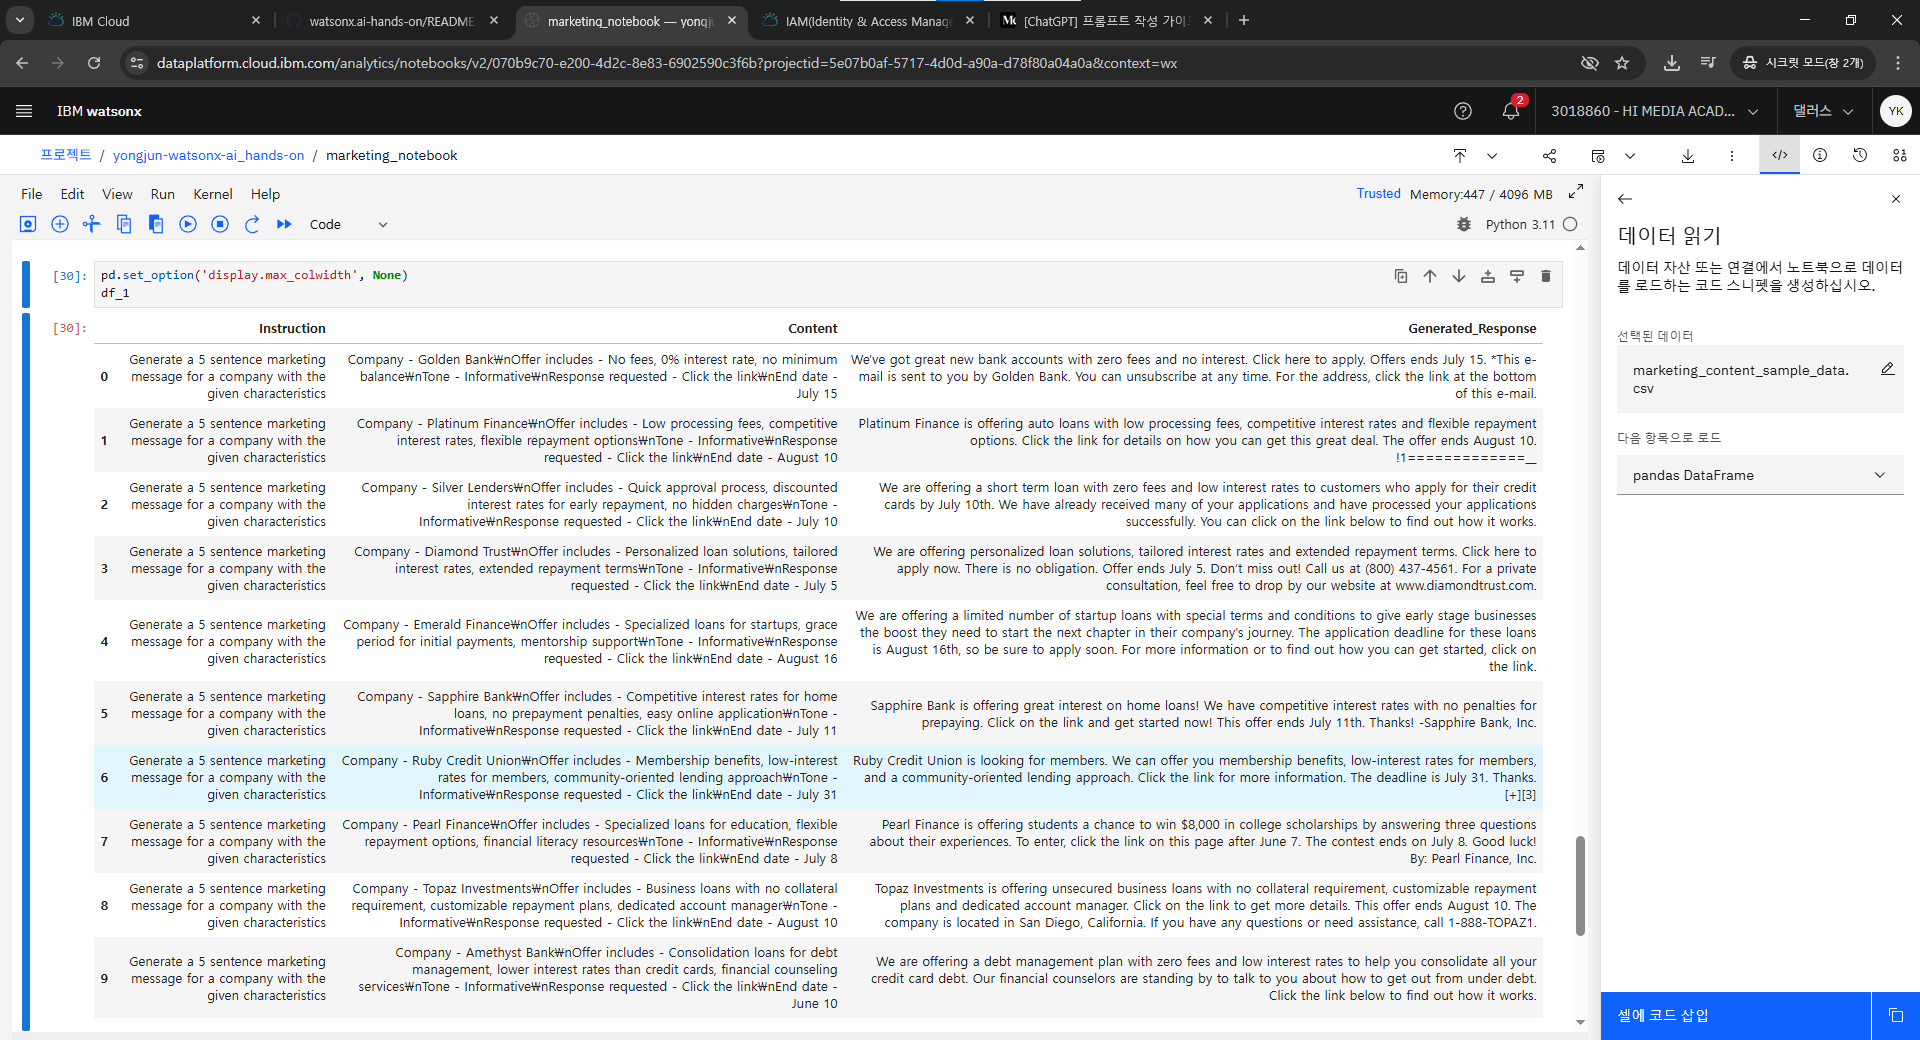Switch to the watsonx.ai-hands-on/README browser tab
1920x1040 pixels.
tap(392, 20)
